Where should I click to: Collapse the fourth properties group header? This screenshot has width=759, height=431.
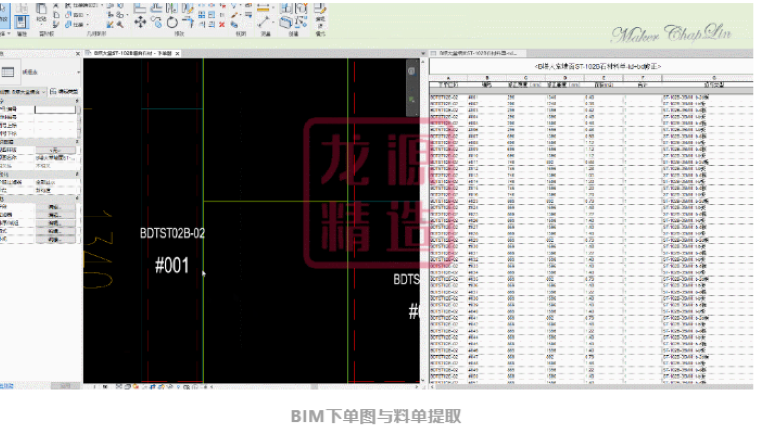[x=39, y=199]
